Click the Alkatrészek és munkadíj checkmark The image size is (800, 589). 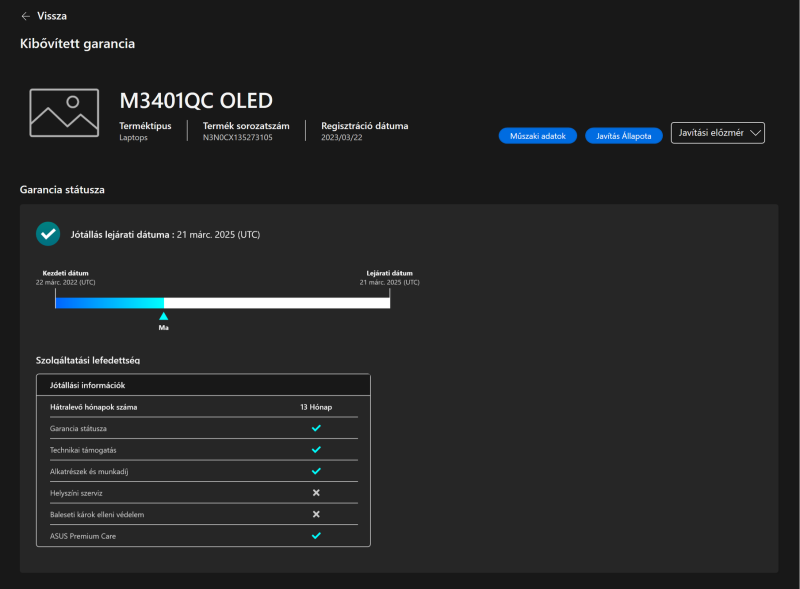coord(316,471)
